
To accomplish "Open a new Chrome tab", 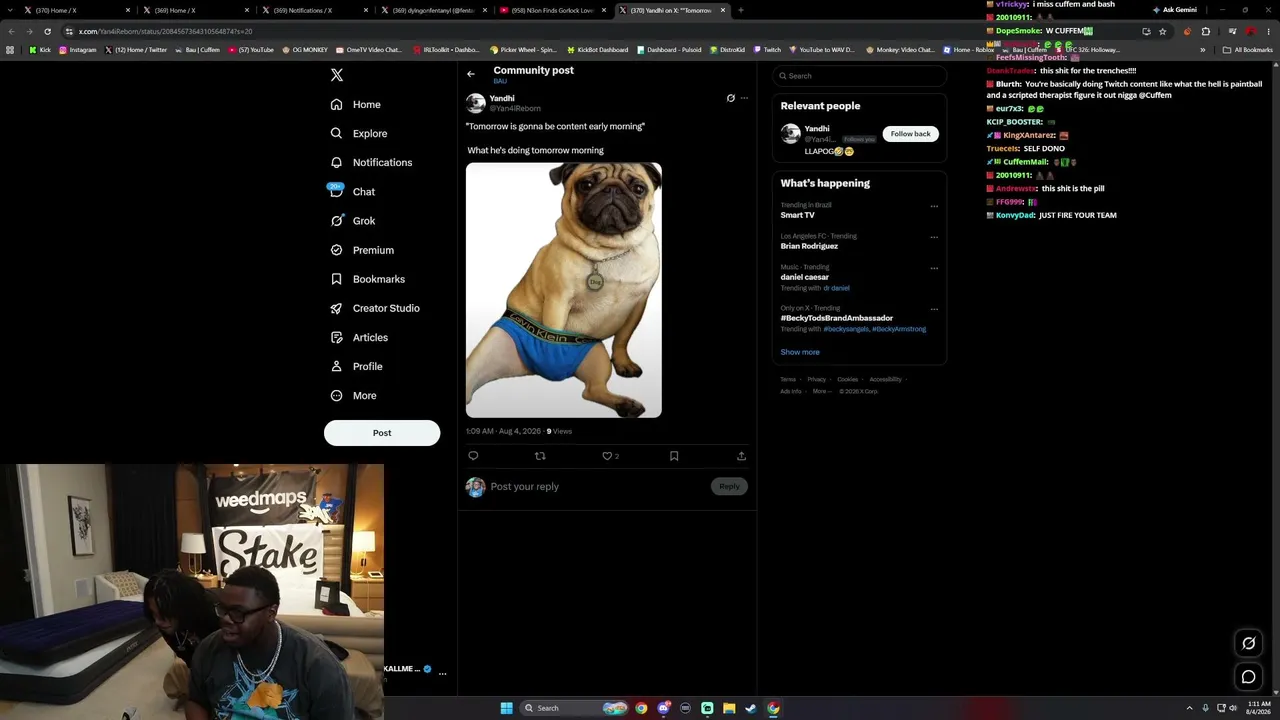I will 741,10.
